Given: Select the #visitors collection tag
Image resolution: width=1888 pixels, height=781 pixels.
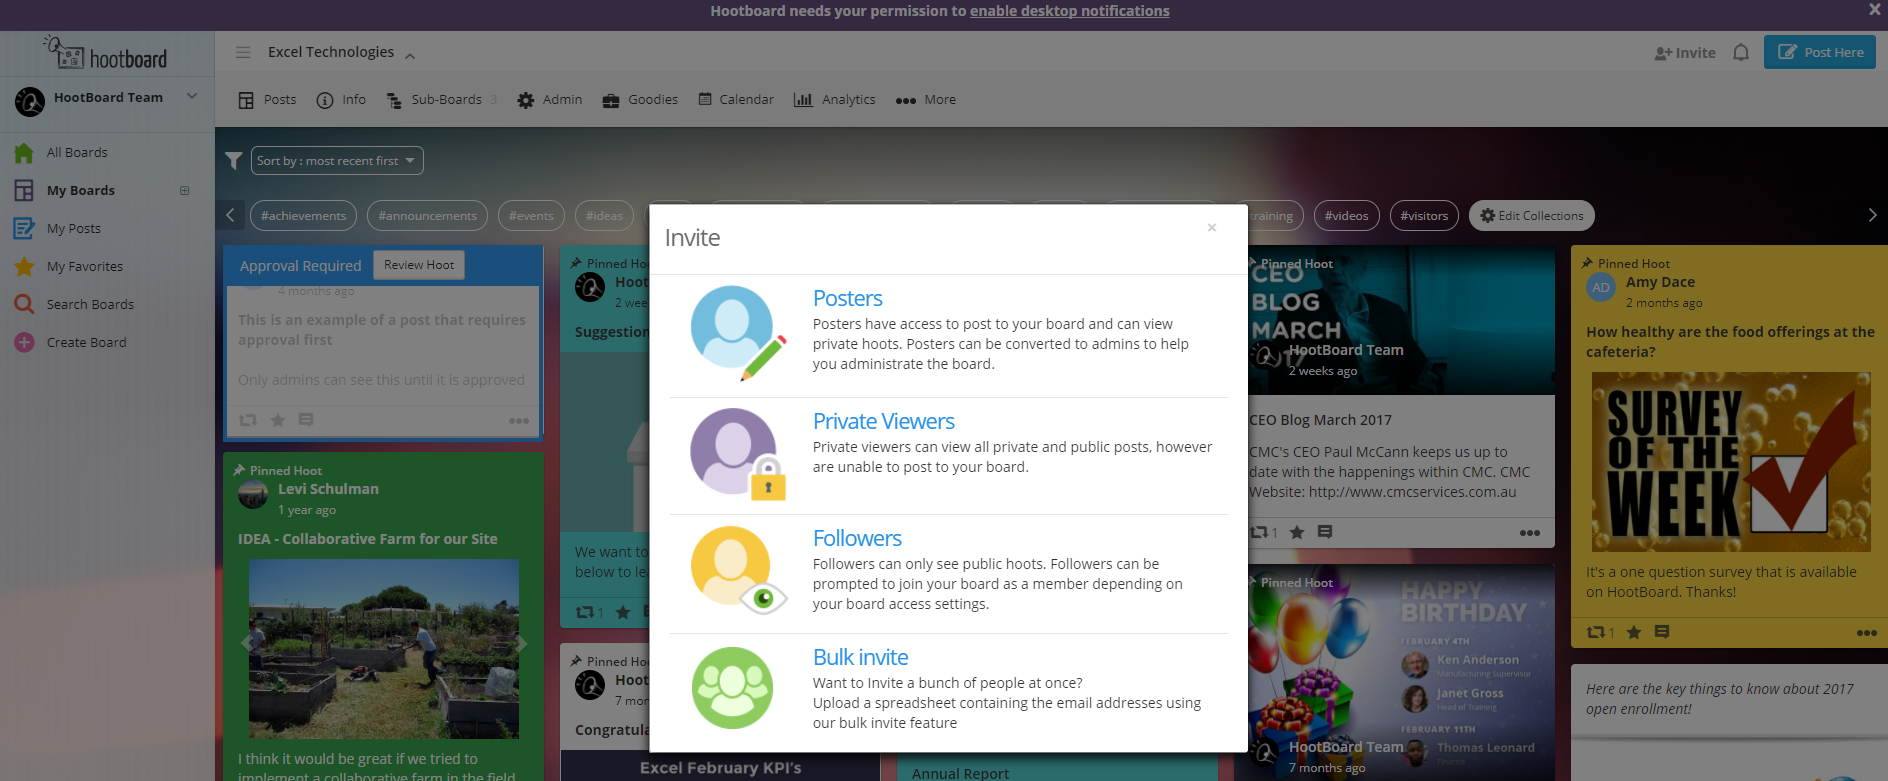Looking at the screenshot, I should pos(1424,216).
